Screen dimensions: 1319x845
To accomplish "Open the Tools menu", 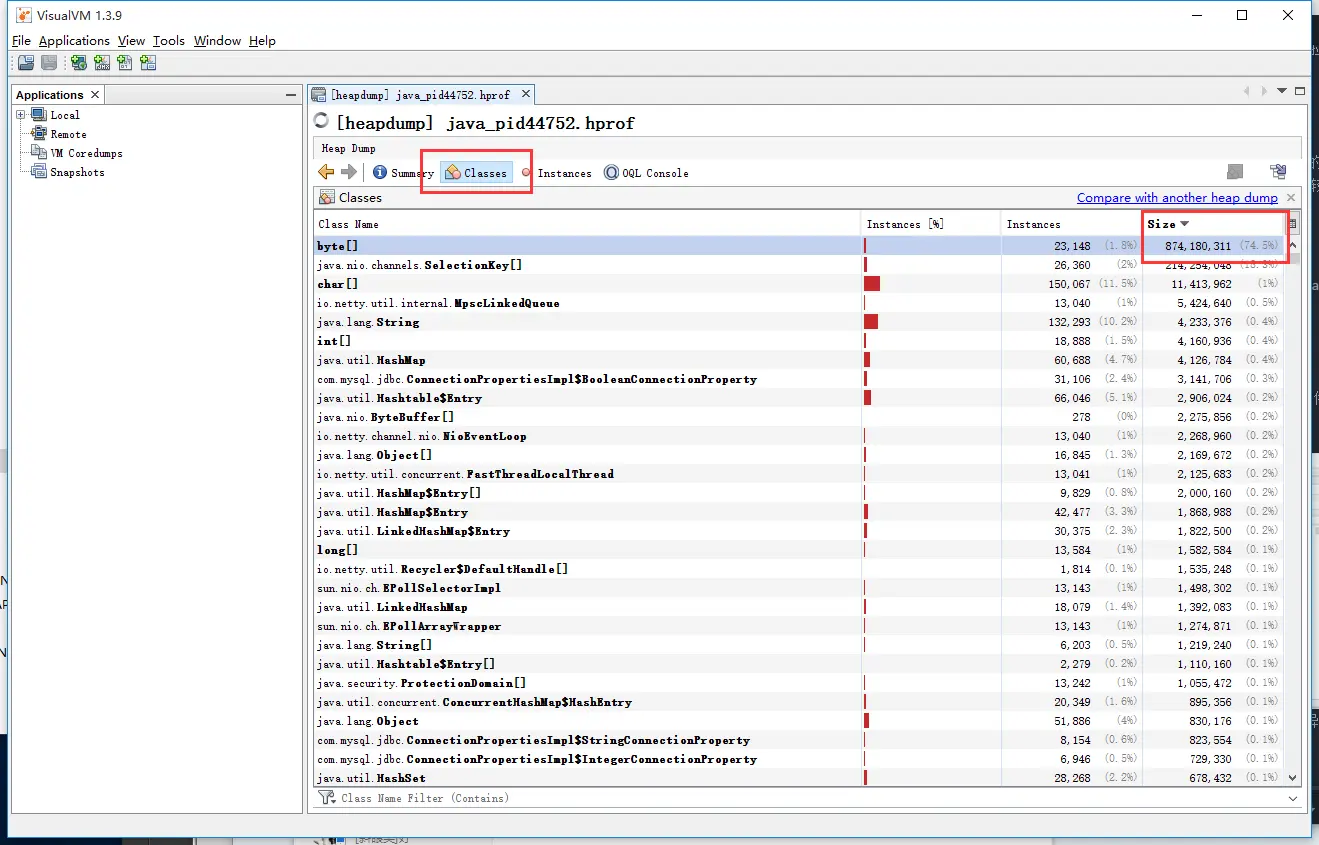I will tap(169, 41).
